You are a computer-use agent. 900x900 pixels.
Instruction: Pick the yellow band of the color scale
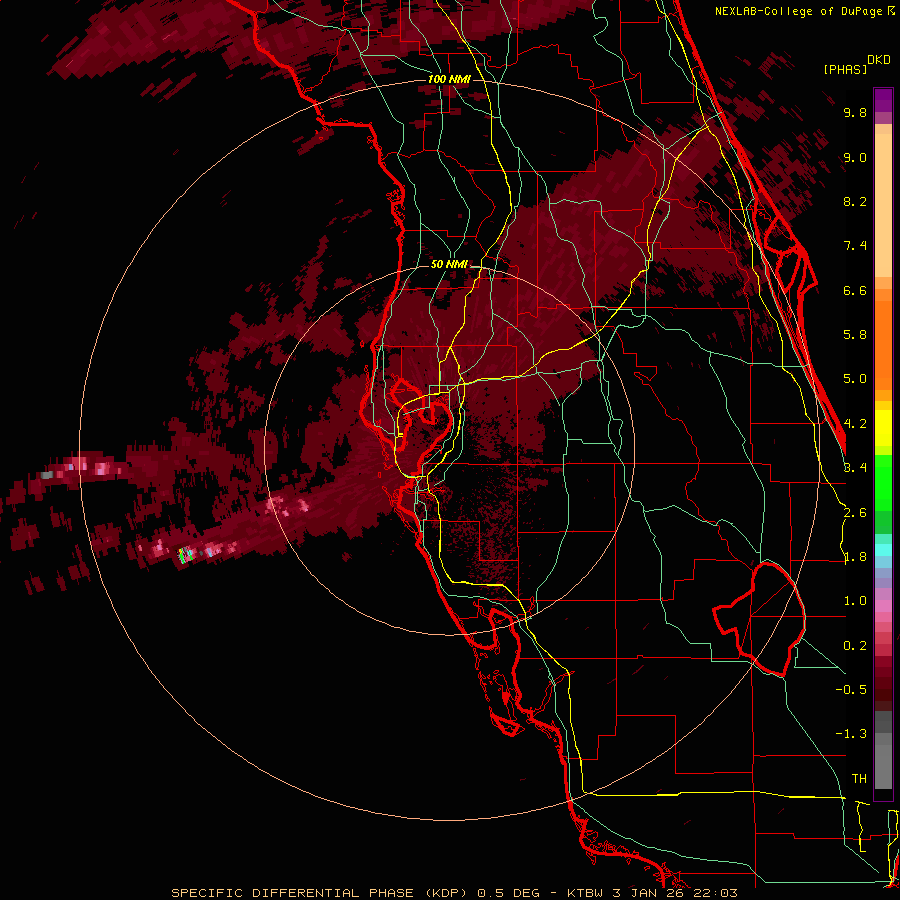(x=883, y=428)
